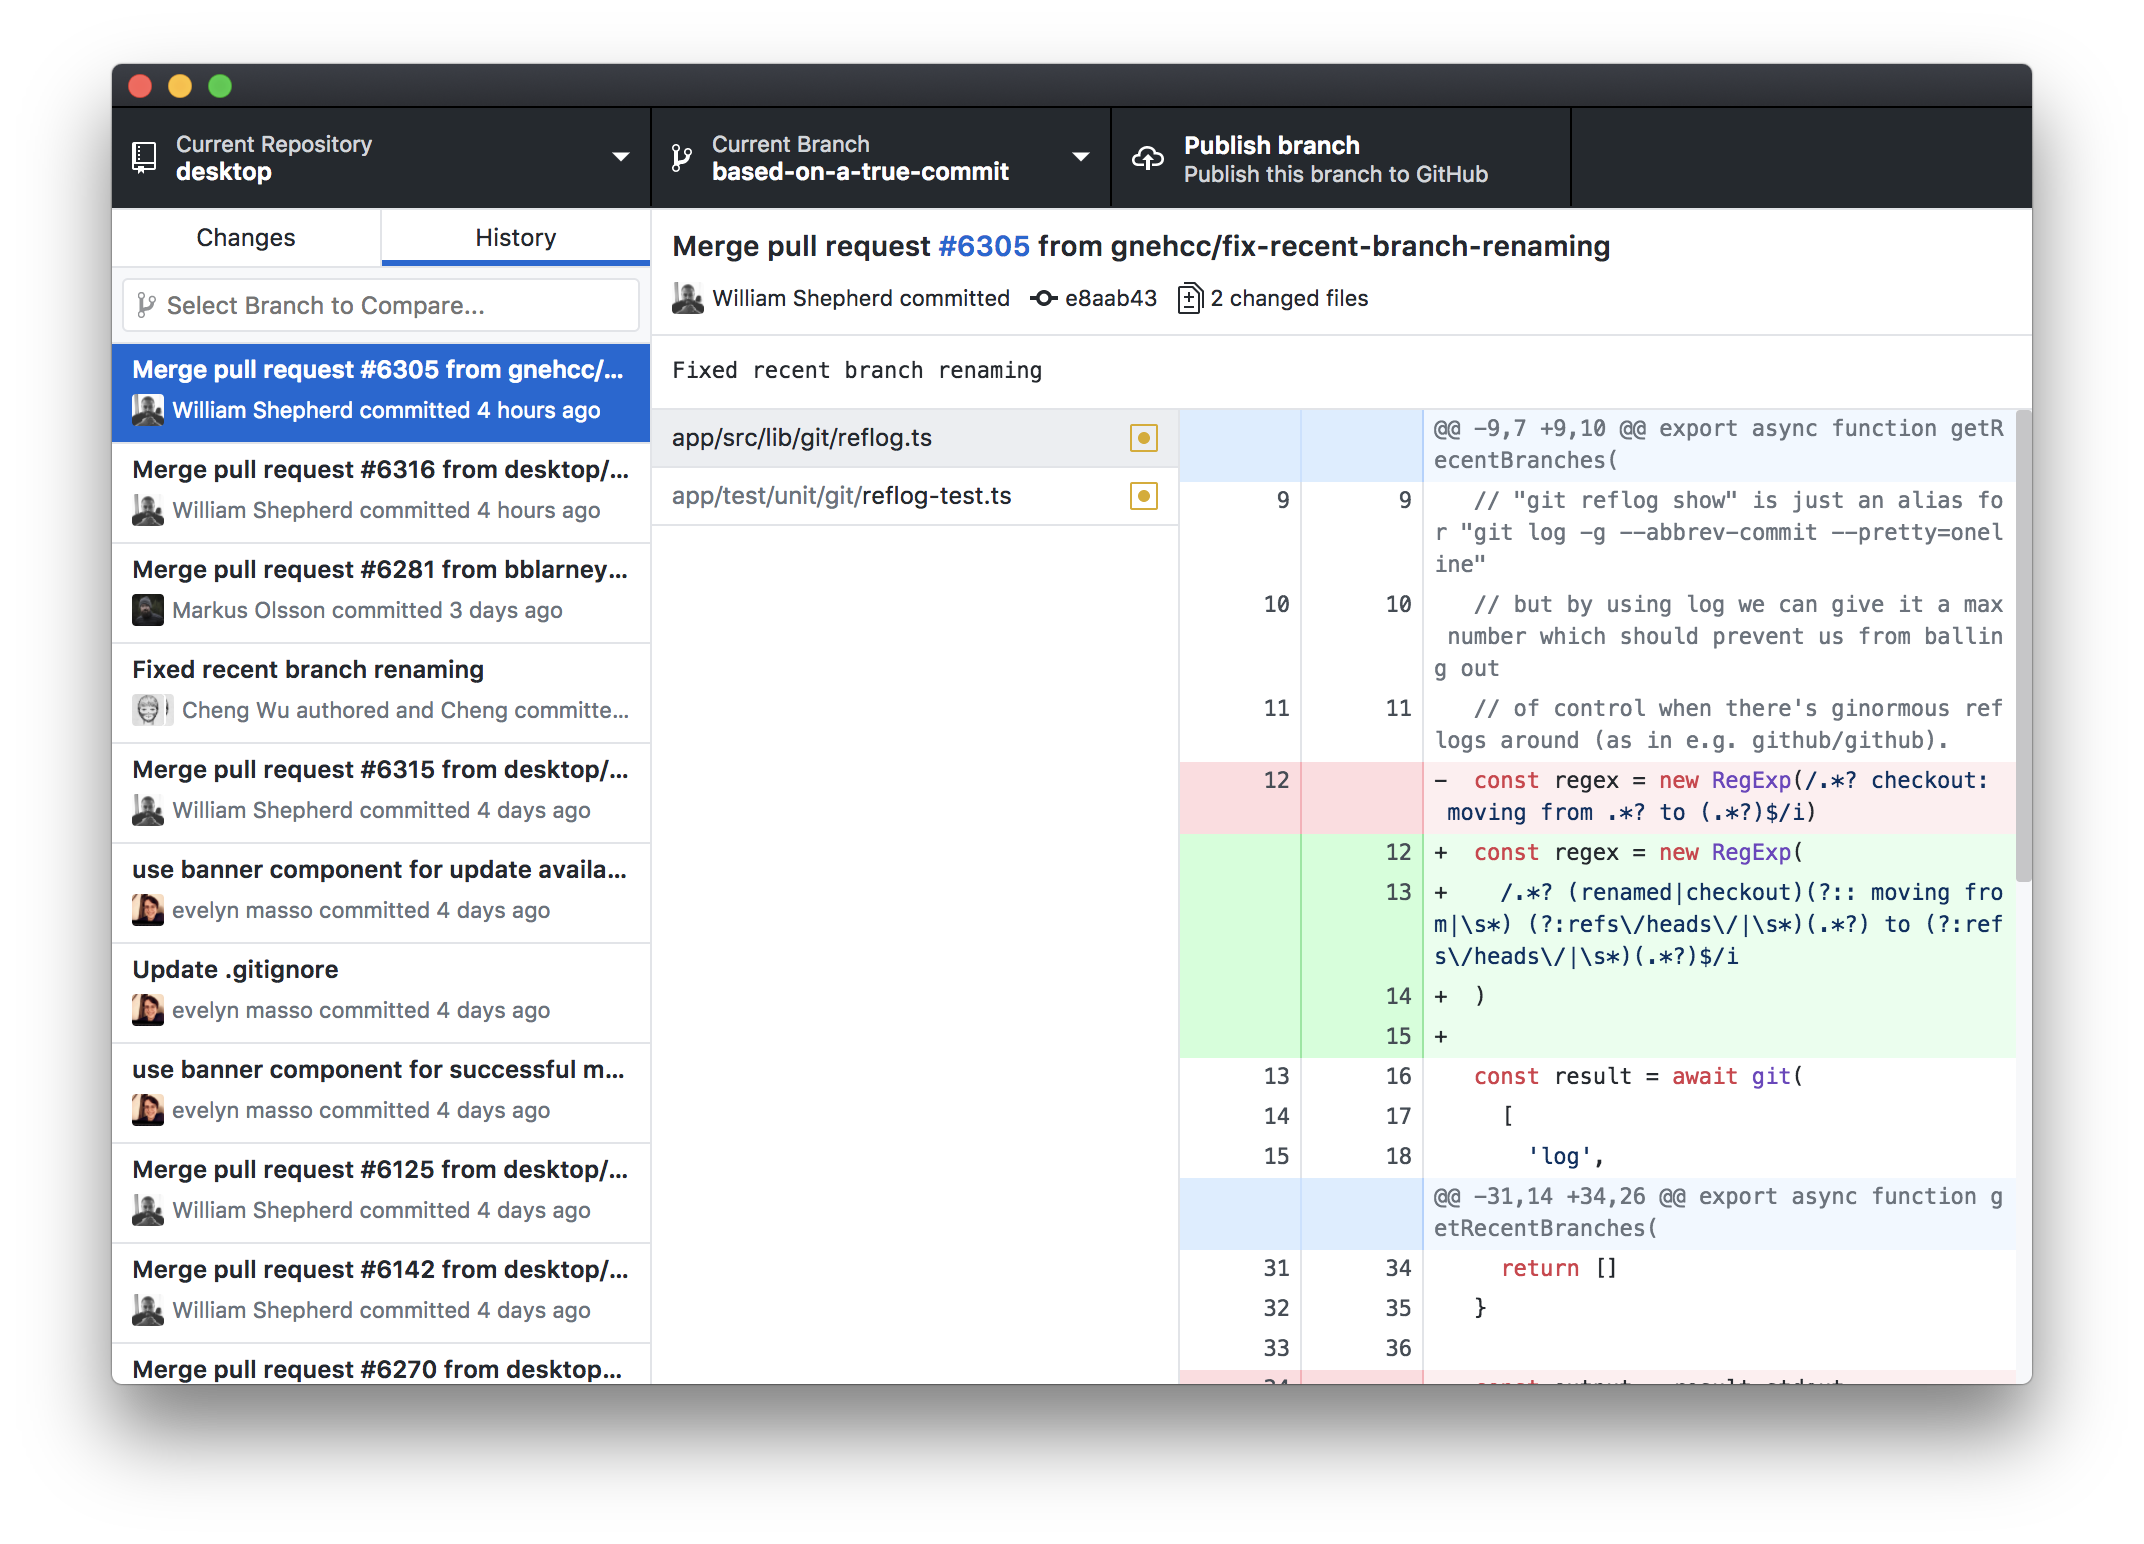Viewport: 2144px width, 1544px height.
Task: Open pull request link #6305
Action: [985, 246]
